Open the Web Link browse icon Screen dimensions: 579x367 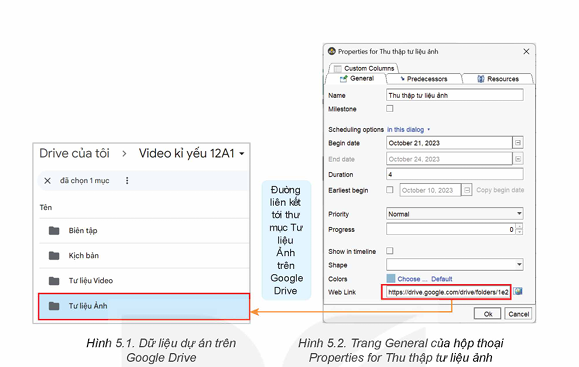pos(518,291)
